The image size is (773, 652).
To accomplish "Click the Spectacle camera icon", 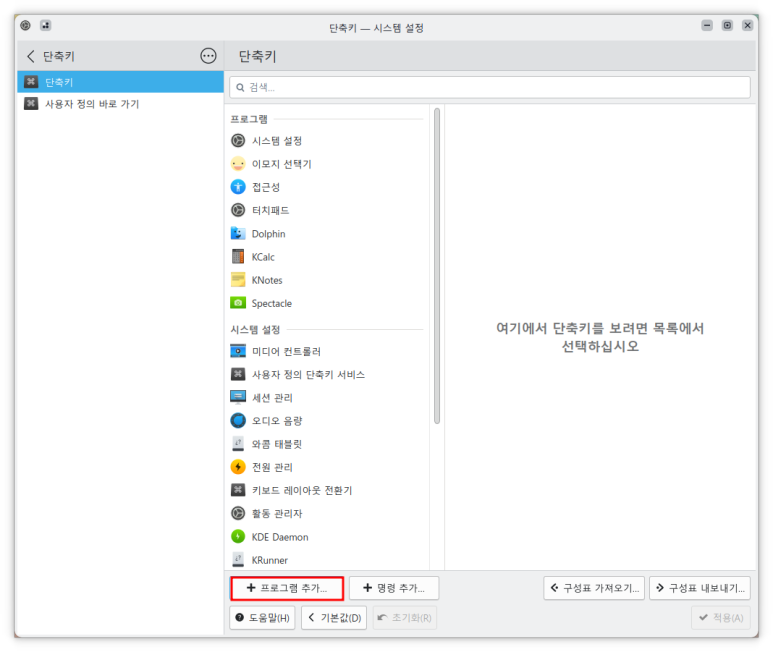I will (238, 303).
